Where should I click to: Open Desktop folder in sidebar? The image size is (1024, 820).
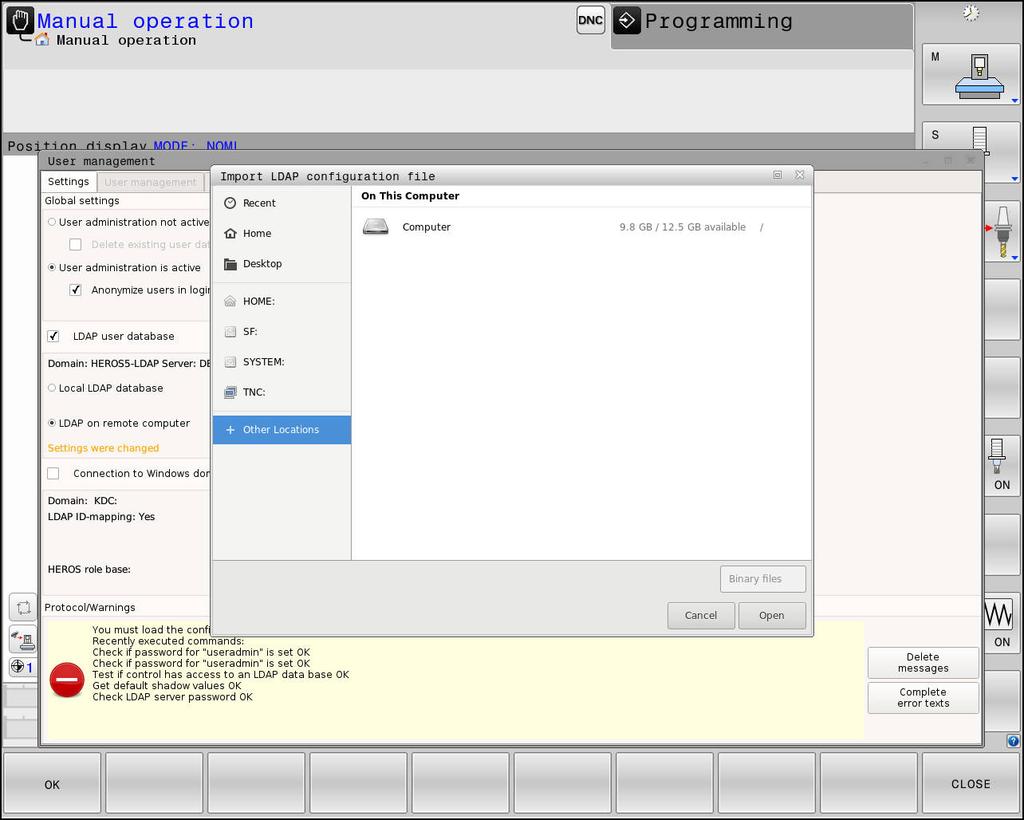coord(281,264)
